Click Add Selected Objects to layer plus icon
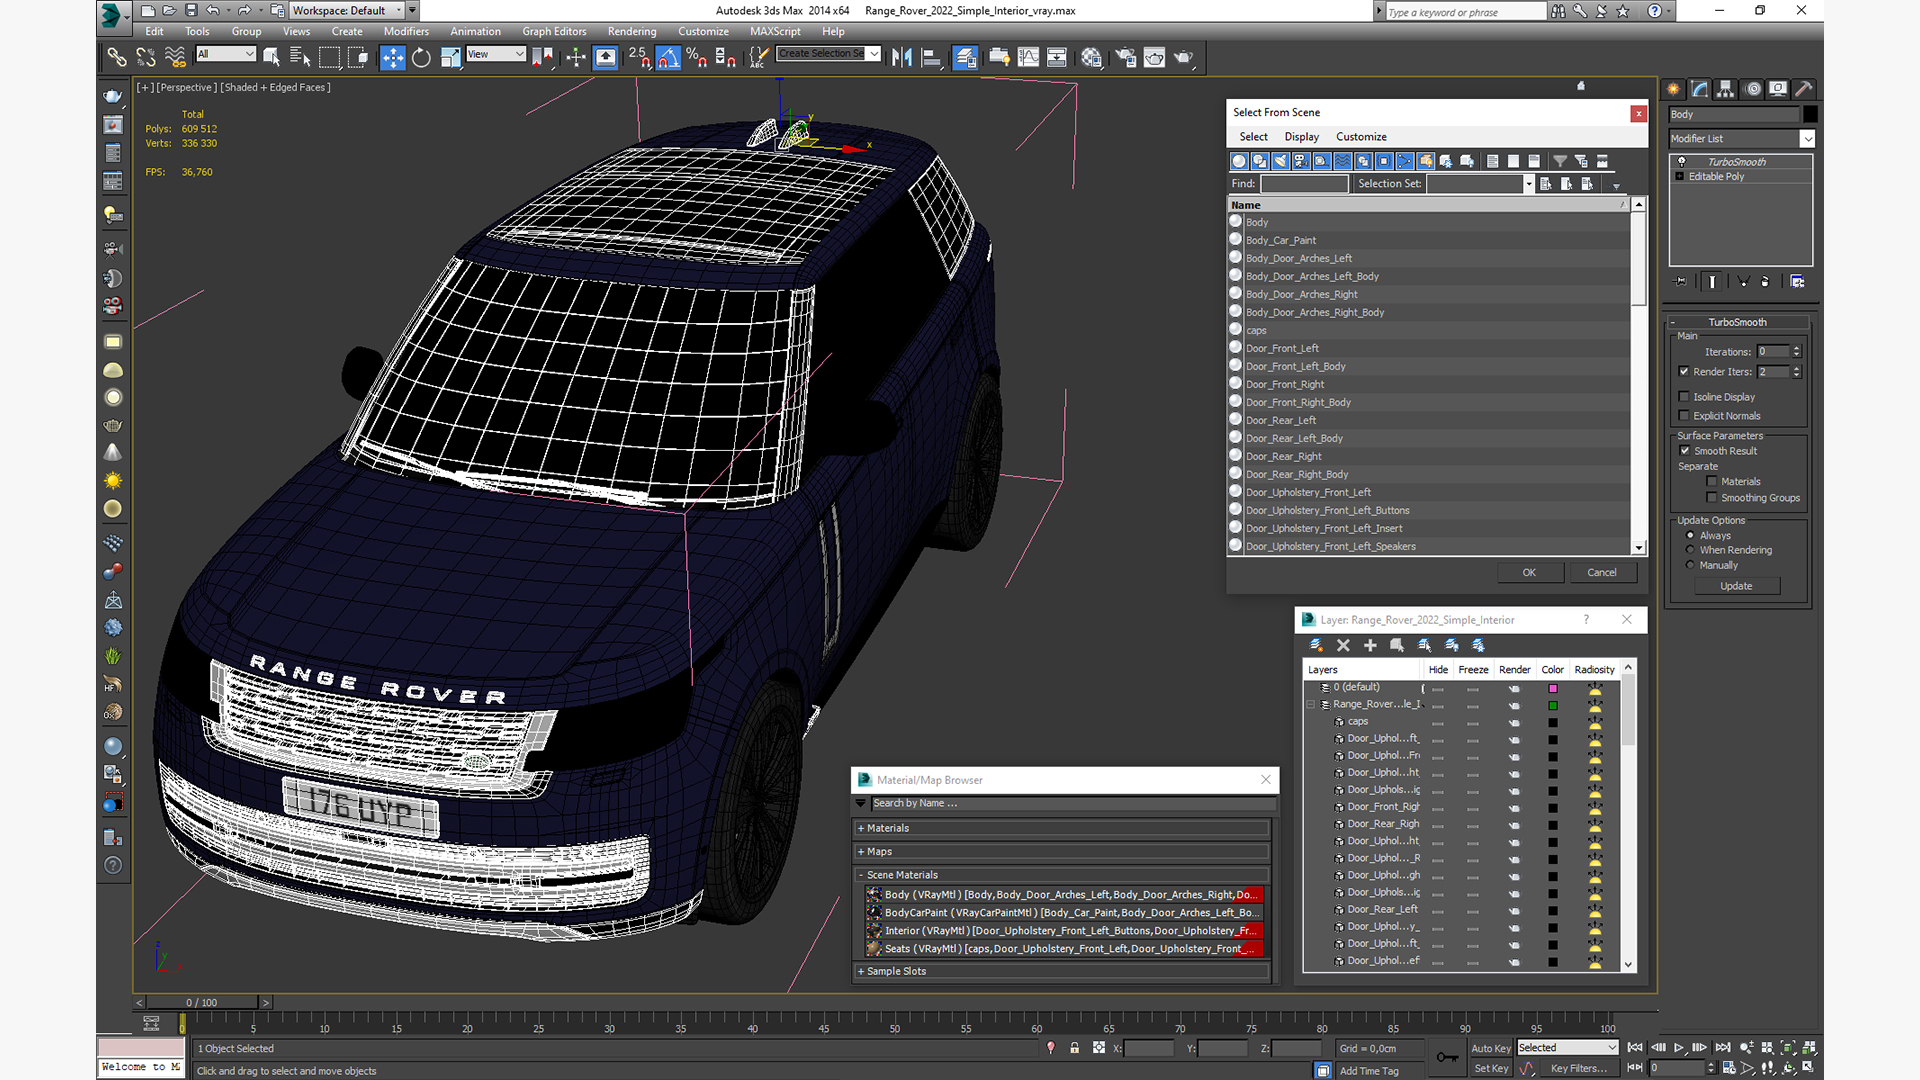This screenshot has height=1080, width=1920. click(1370, 646)
